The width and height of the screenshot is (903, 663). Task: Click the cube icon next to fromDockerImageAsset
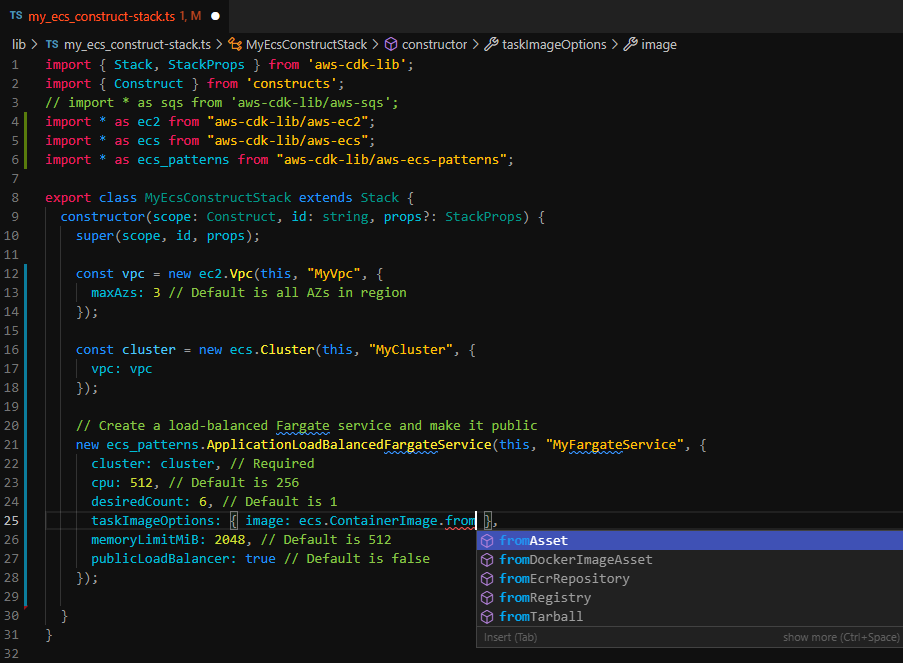click(489, 559)
